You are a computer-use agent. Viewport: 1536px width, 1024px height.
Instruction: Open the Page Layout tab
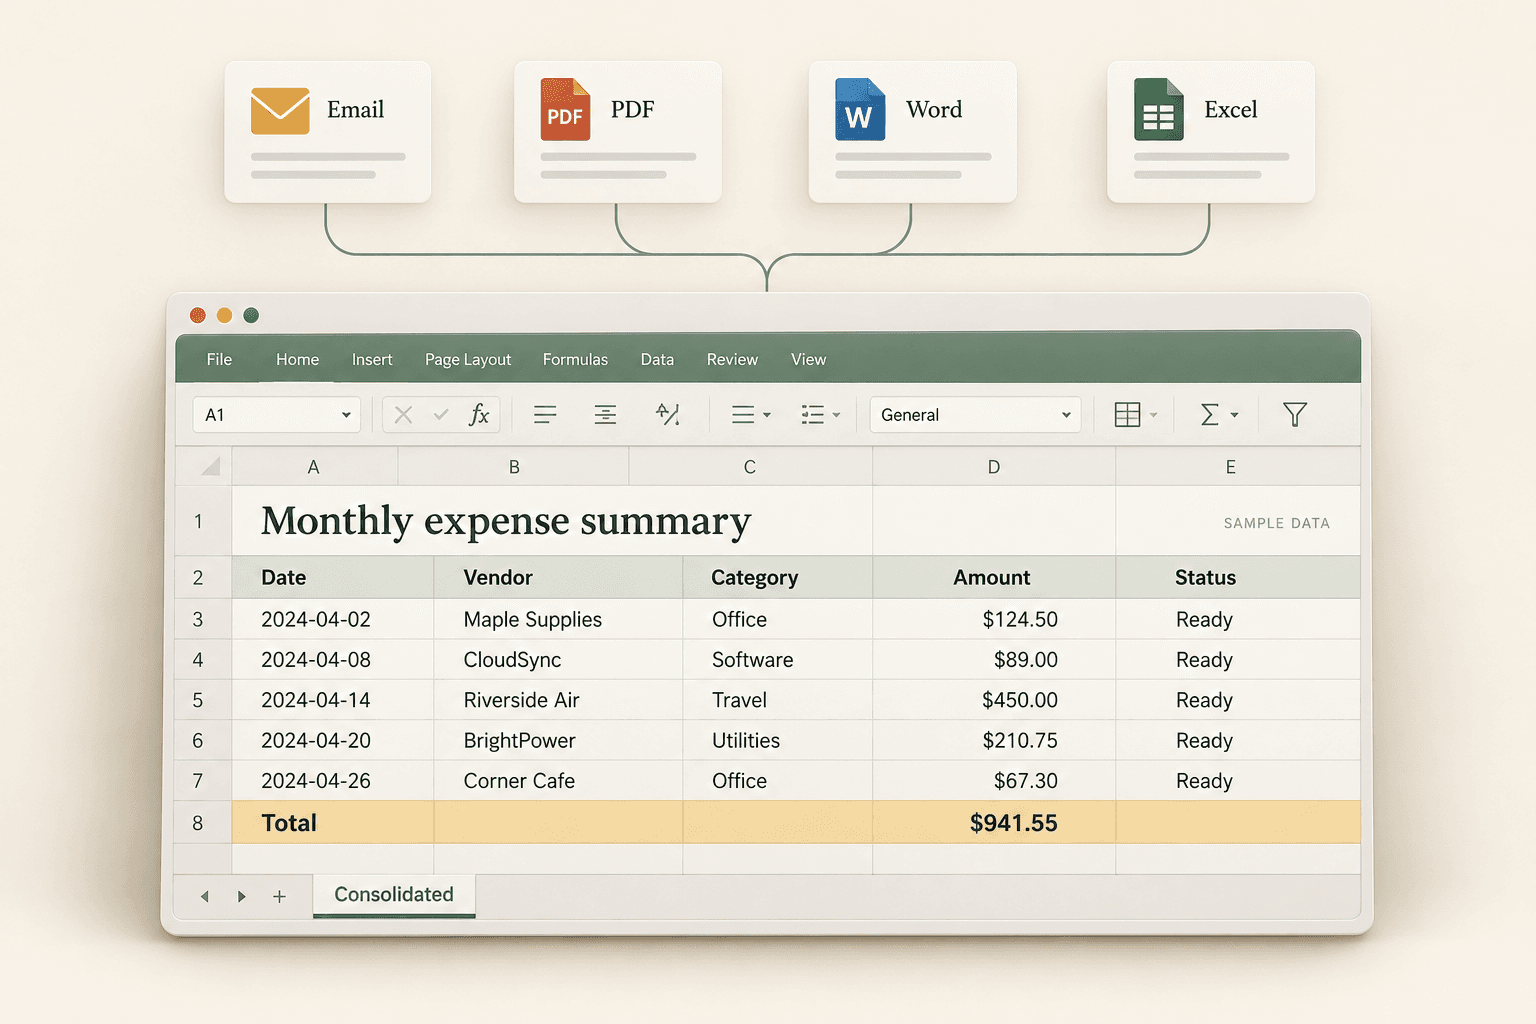point(468,360)
